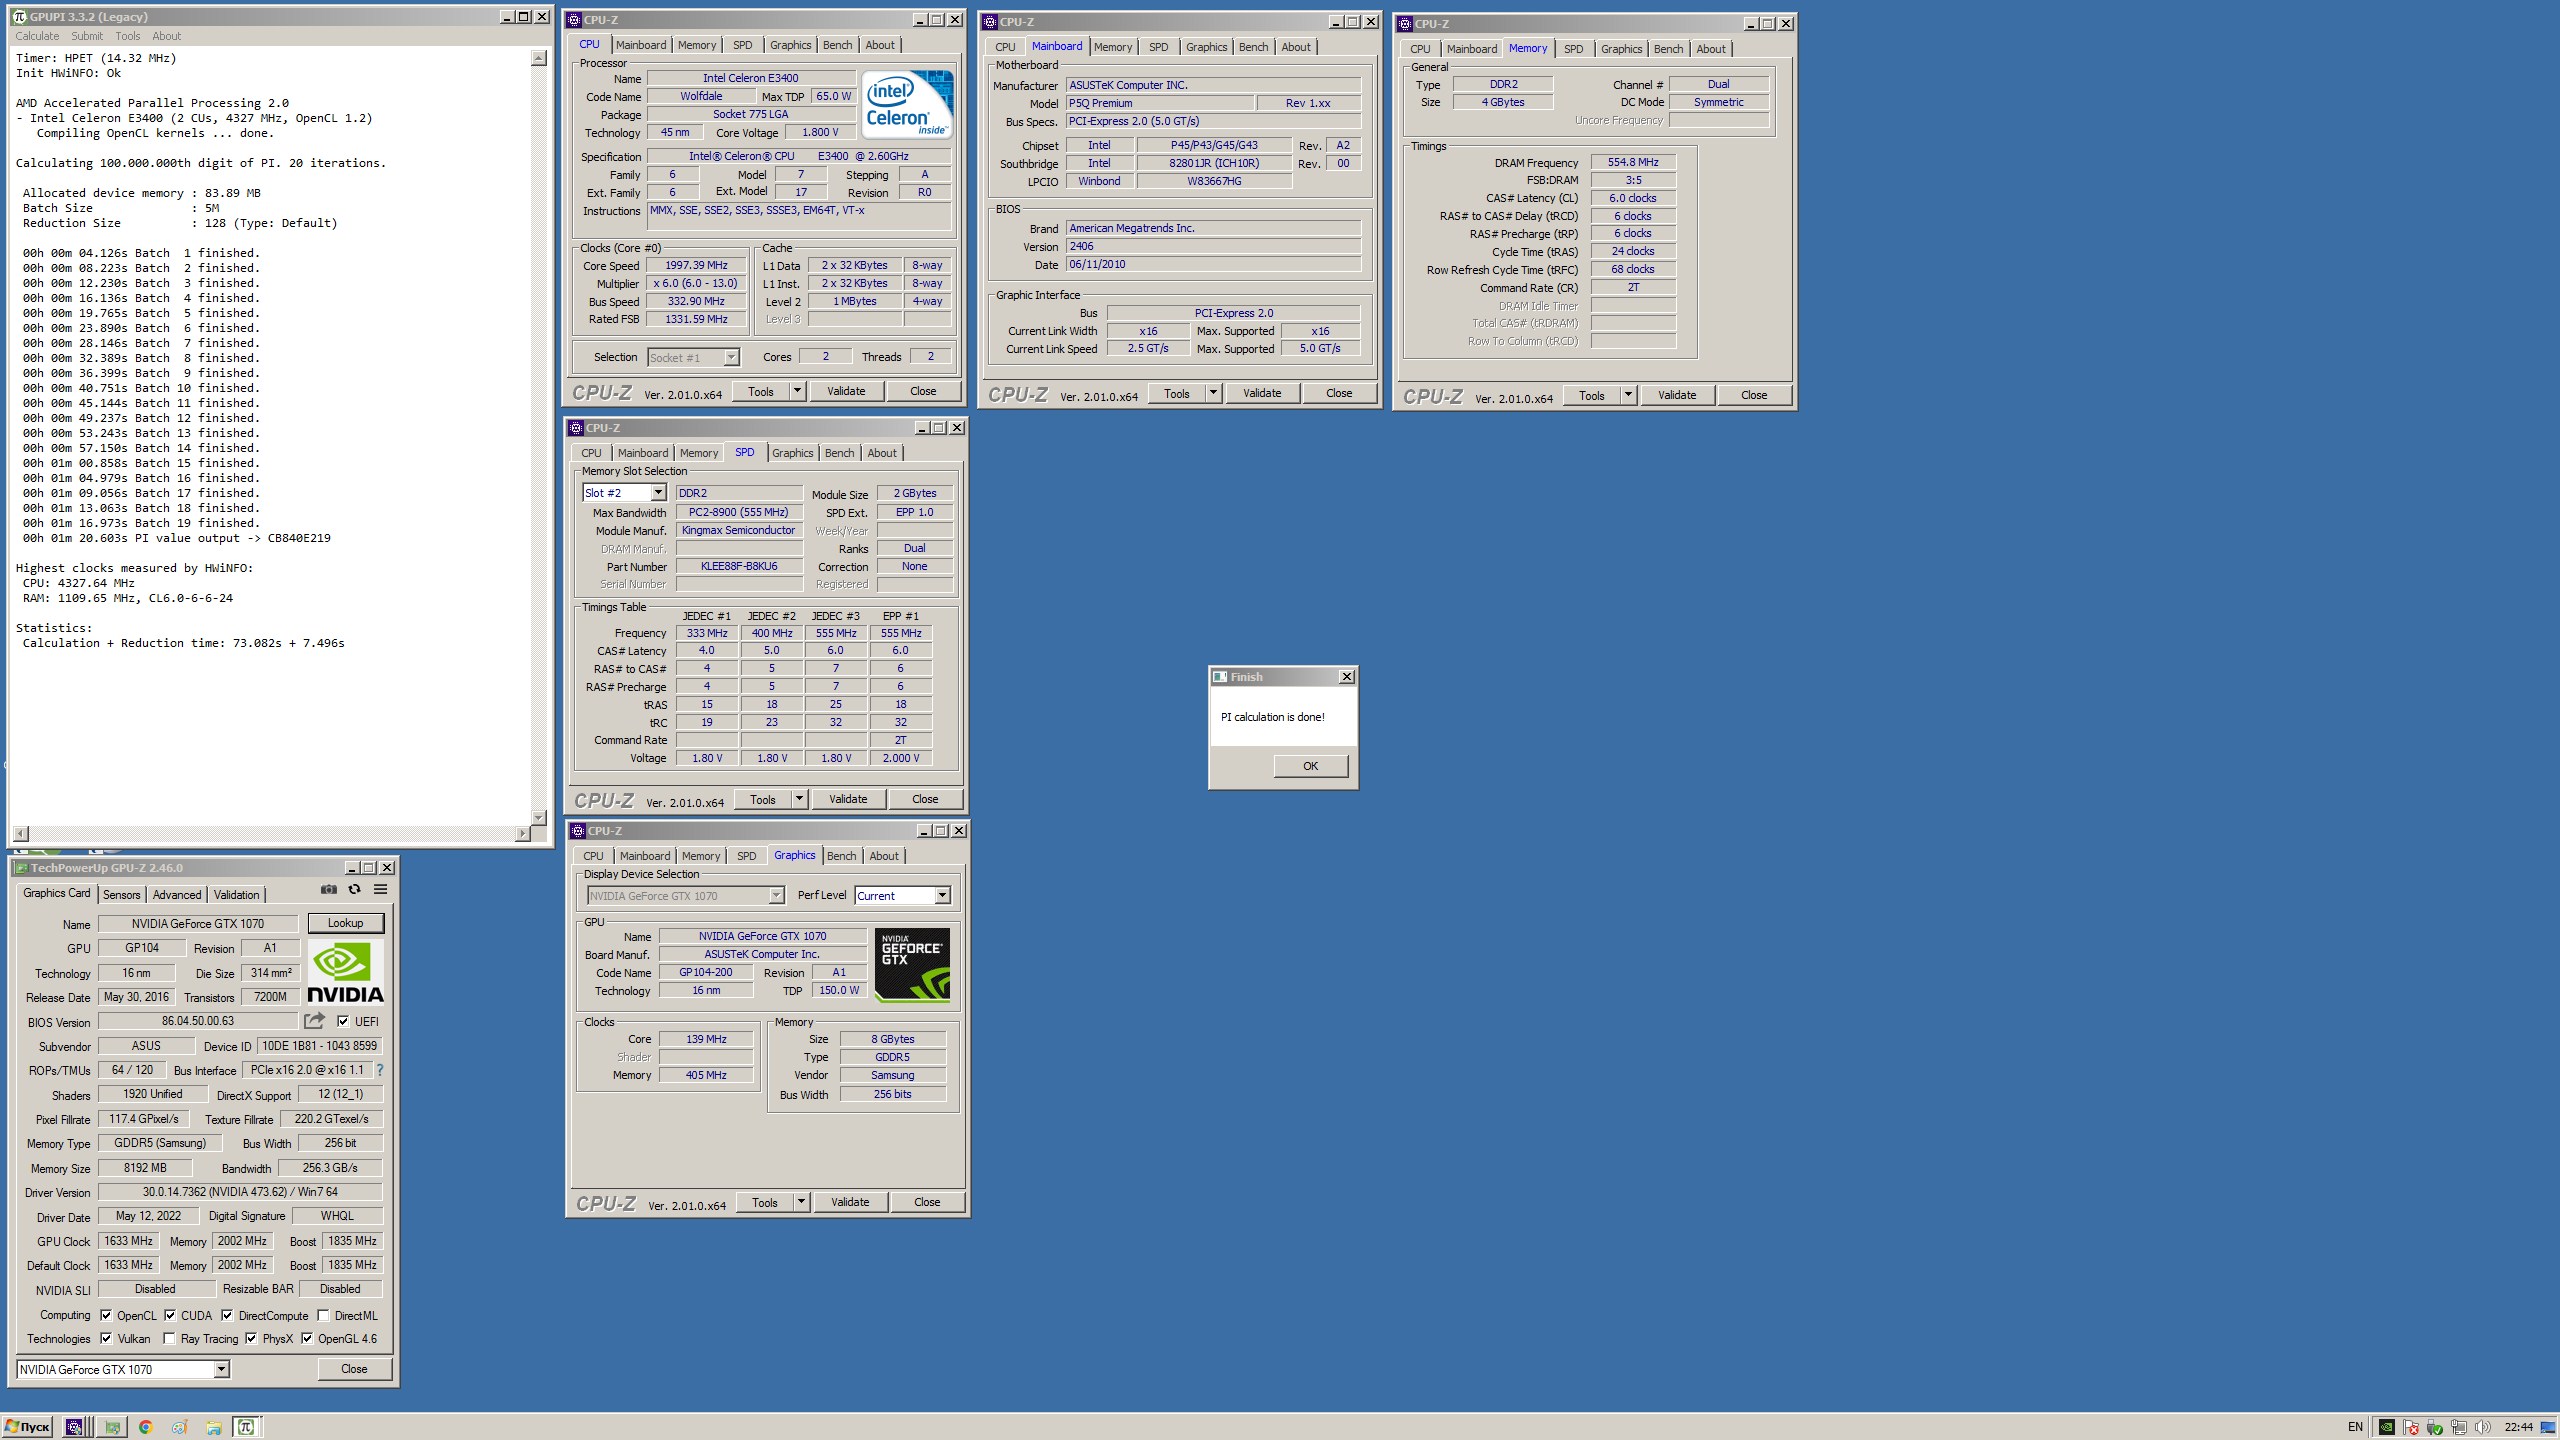Open the Slot #2 memory slot dropdown
Image resolution: width=2560 pixels, height=1440 pixels.
click(658, 493)
